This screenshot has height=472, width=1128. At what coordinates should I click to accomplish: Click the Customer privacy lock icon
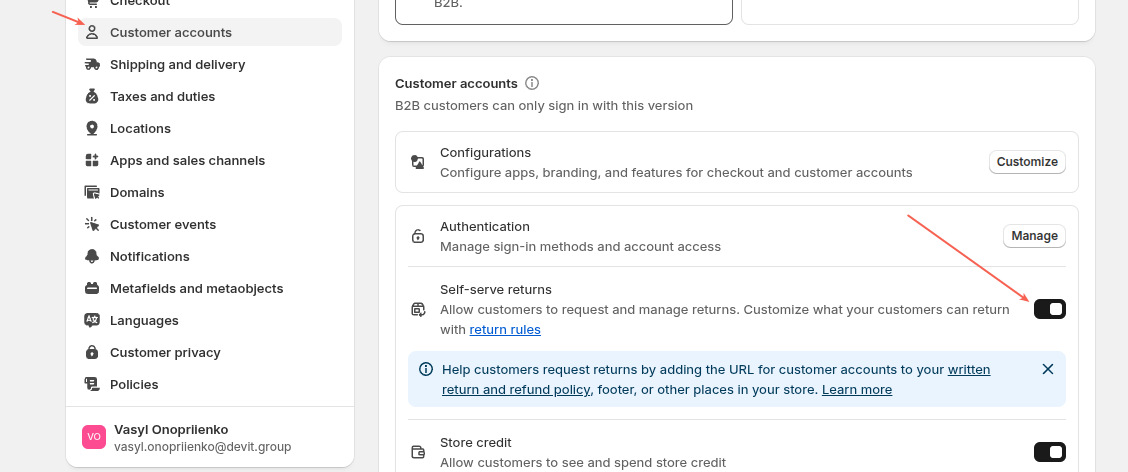[92, 352]
